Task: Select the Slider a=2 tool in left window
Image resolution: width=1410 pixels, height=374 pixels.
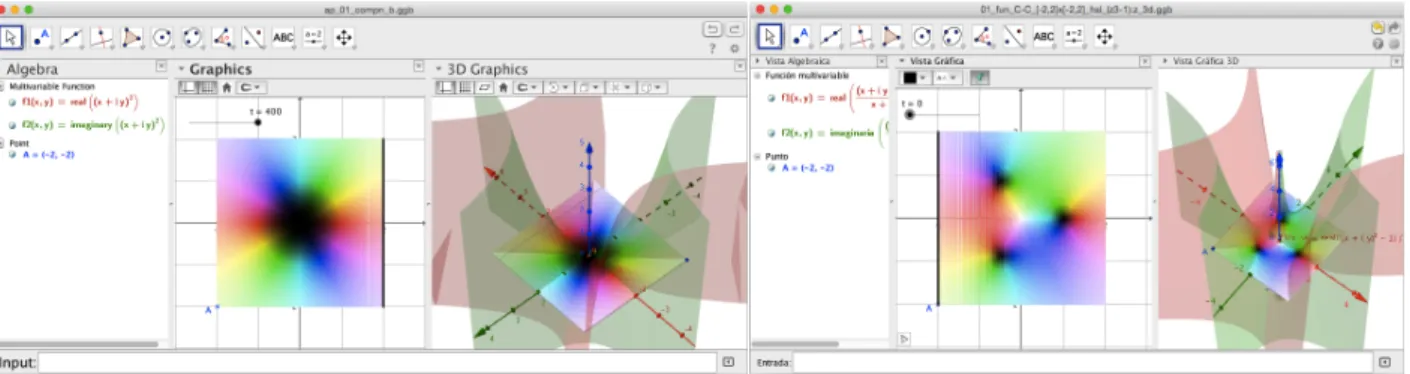Action: [x=314, y=37]
